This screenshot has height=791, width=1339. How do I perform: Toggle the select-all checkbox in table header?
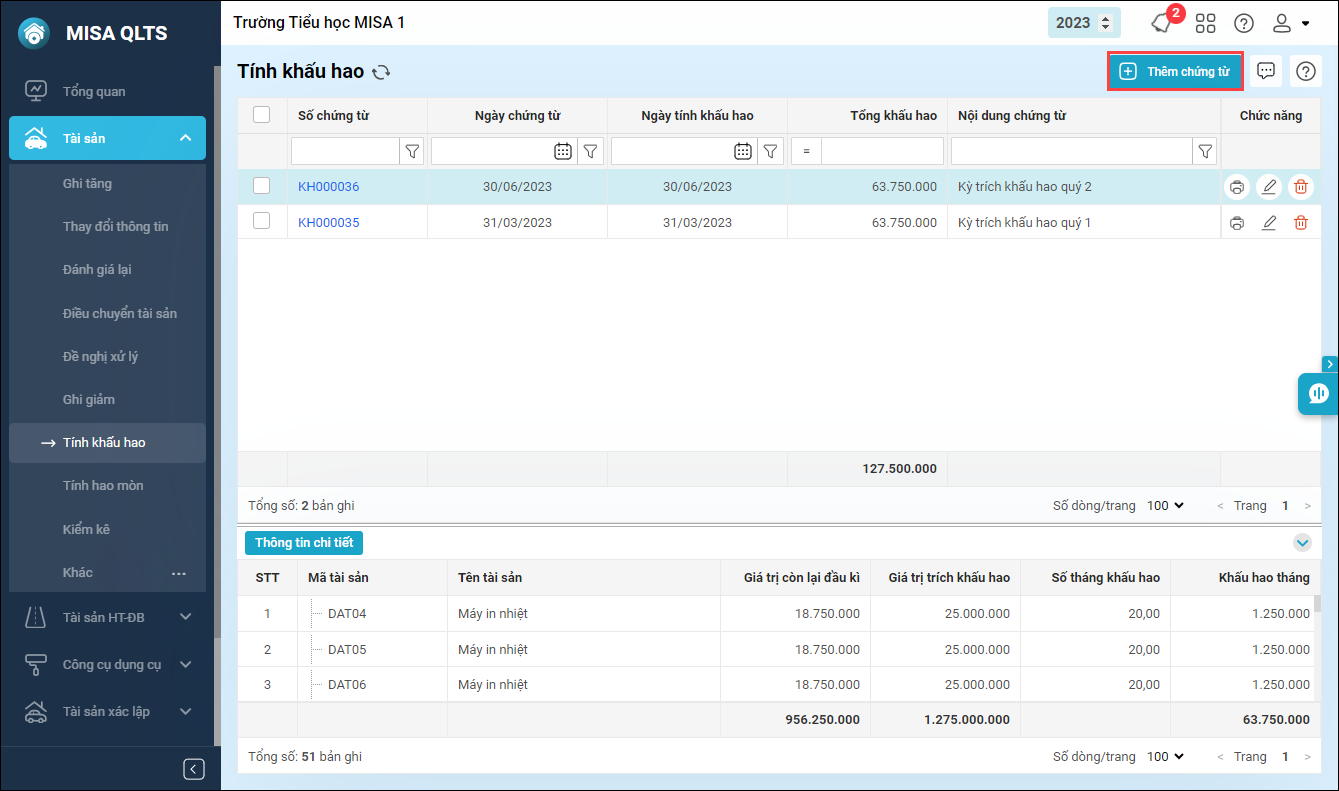262,115
